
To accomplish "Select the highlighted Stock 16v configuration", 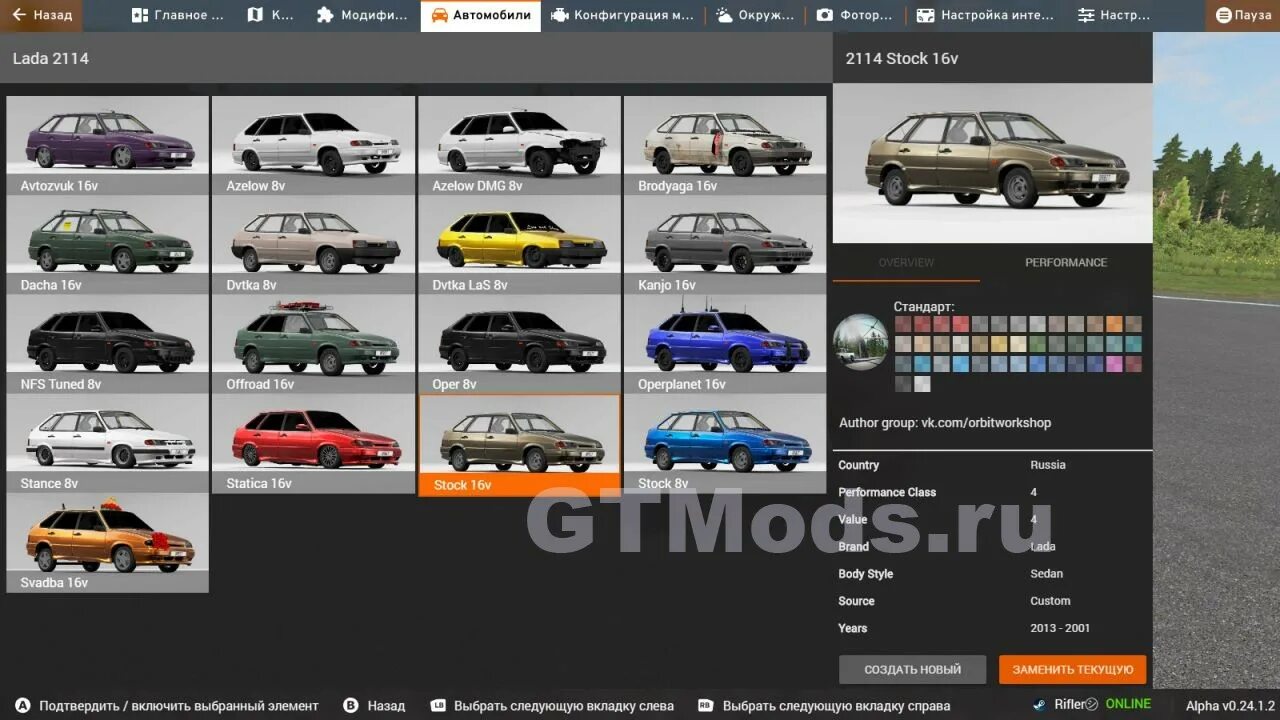I will tap(519, 444).
